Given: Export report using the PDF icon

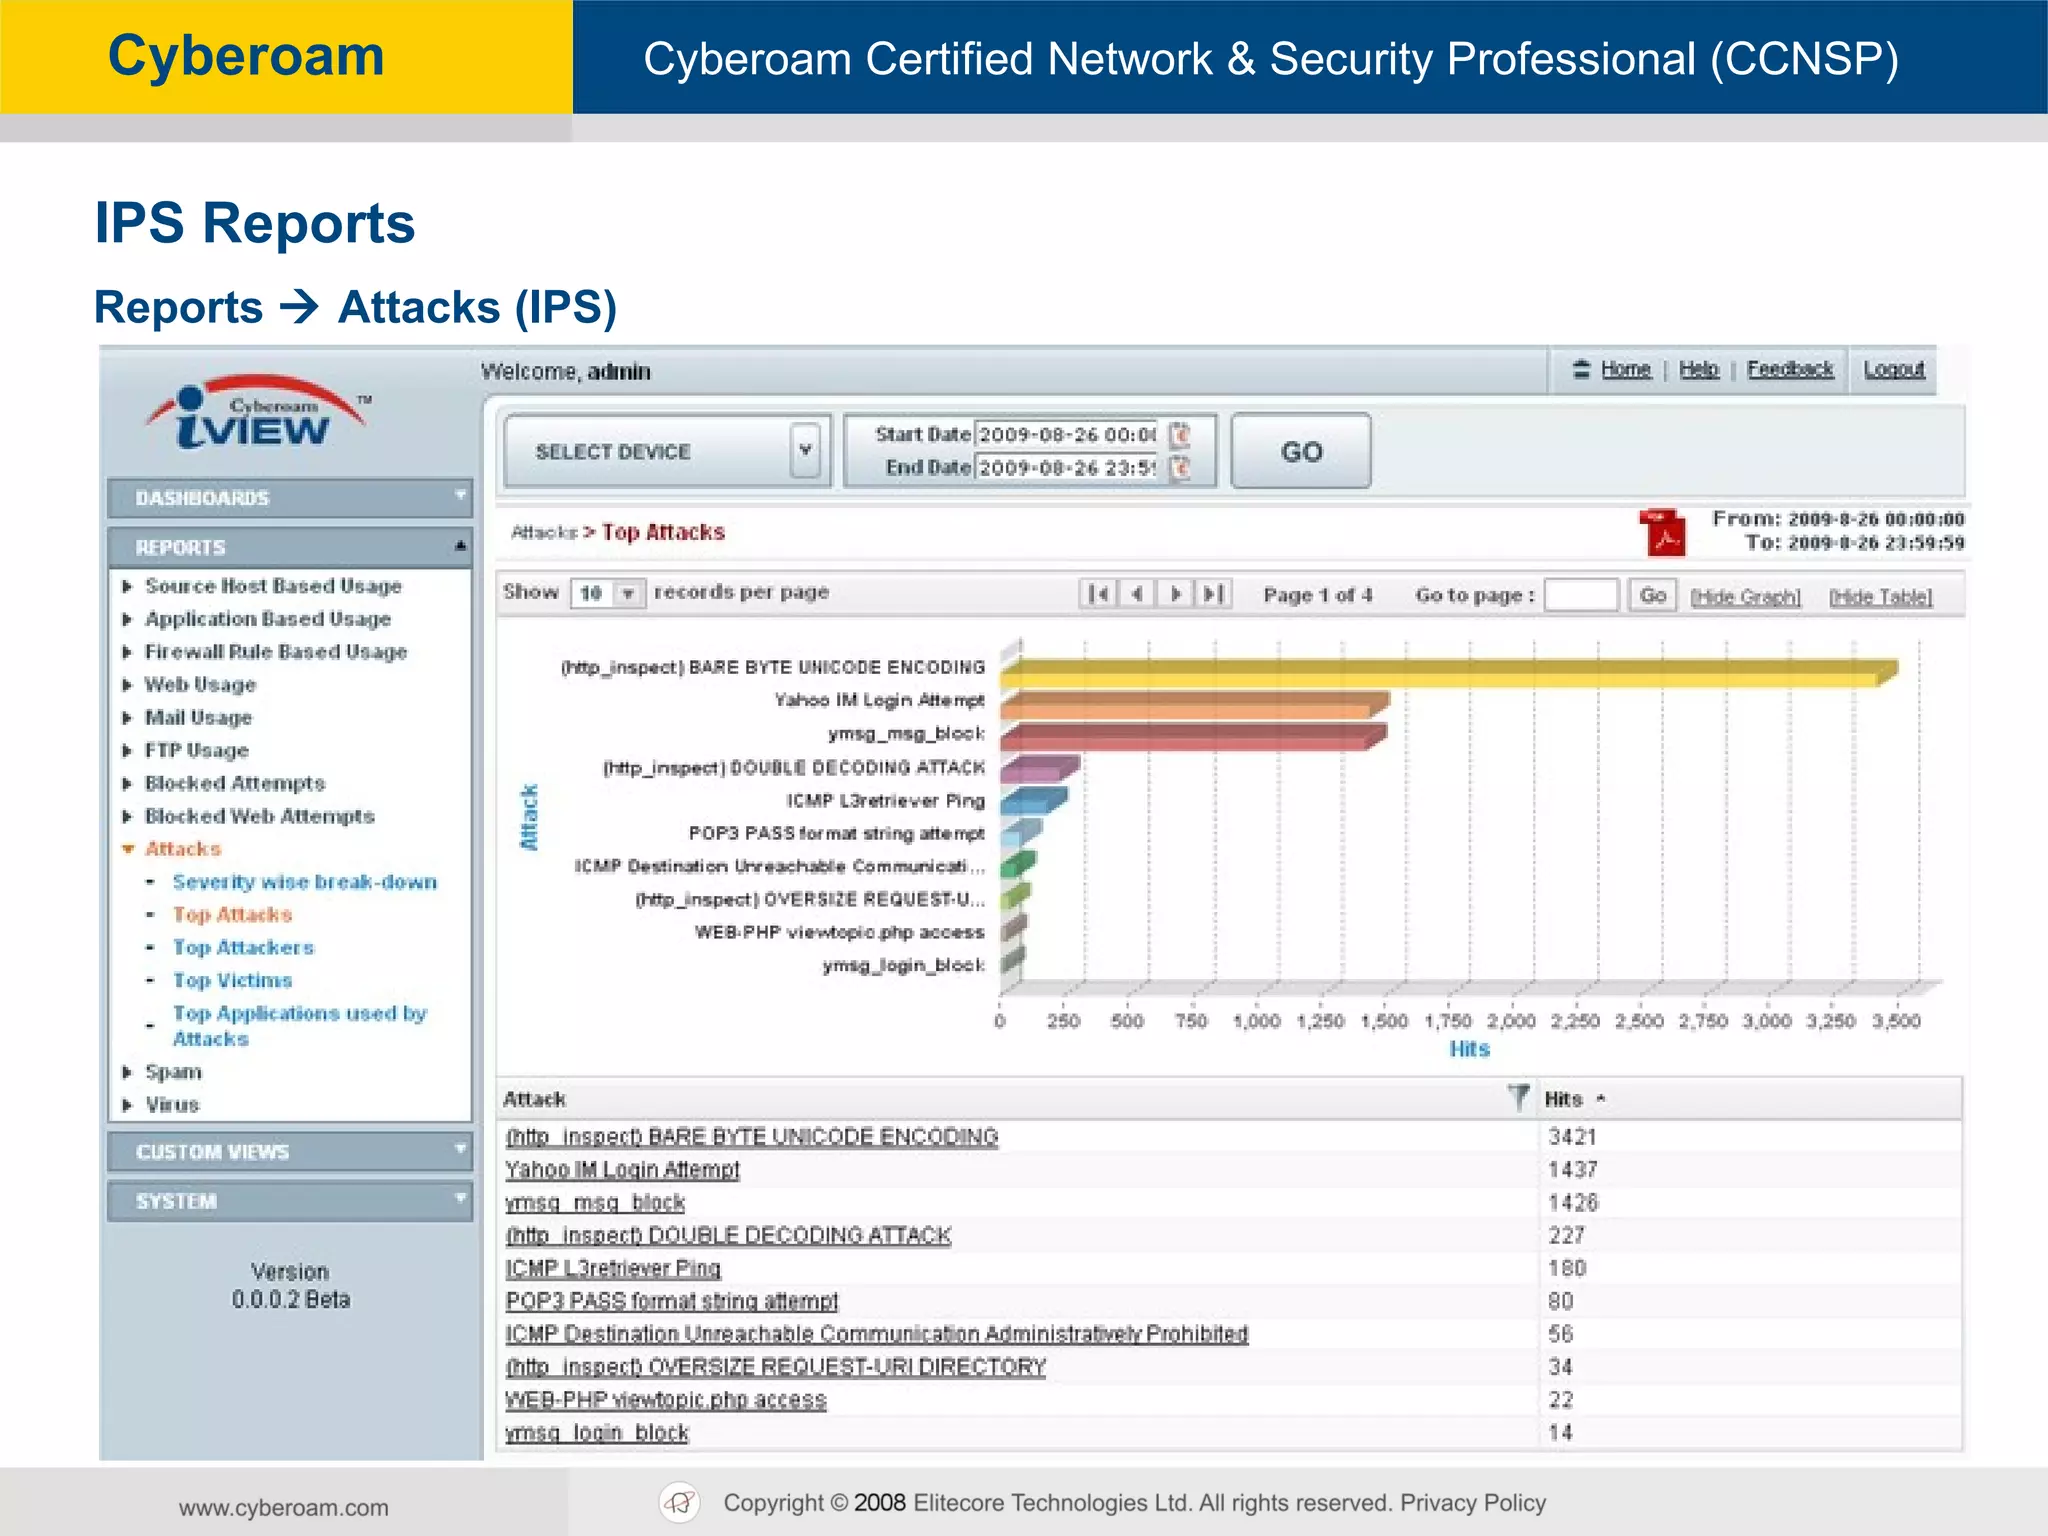Looking at the screenshot, I should (1661, 532).
